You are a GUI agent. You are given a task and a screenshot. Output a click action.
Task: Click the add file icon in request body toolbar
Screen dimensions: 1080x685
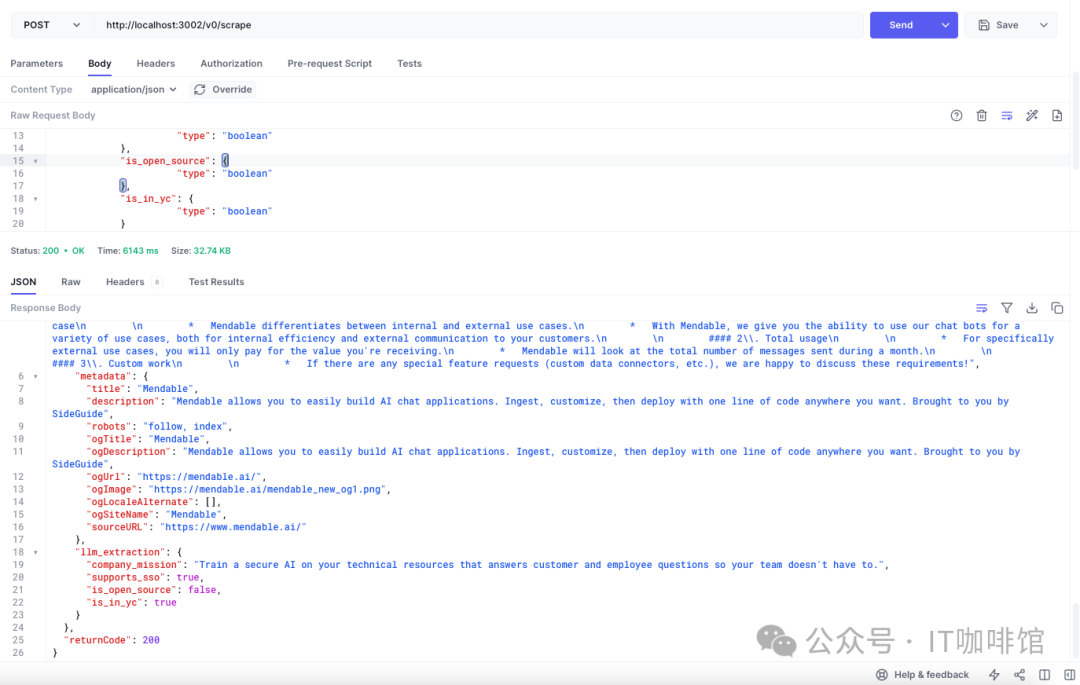(1057, 116)
